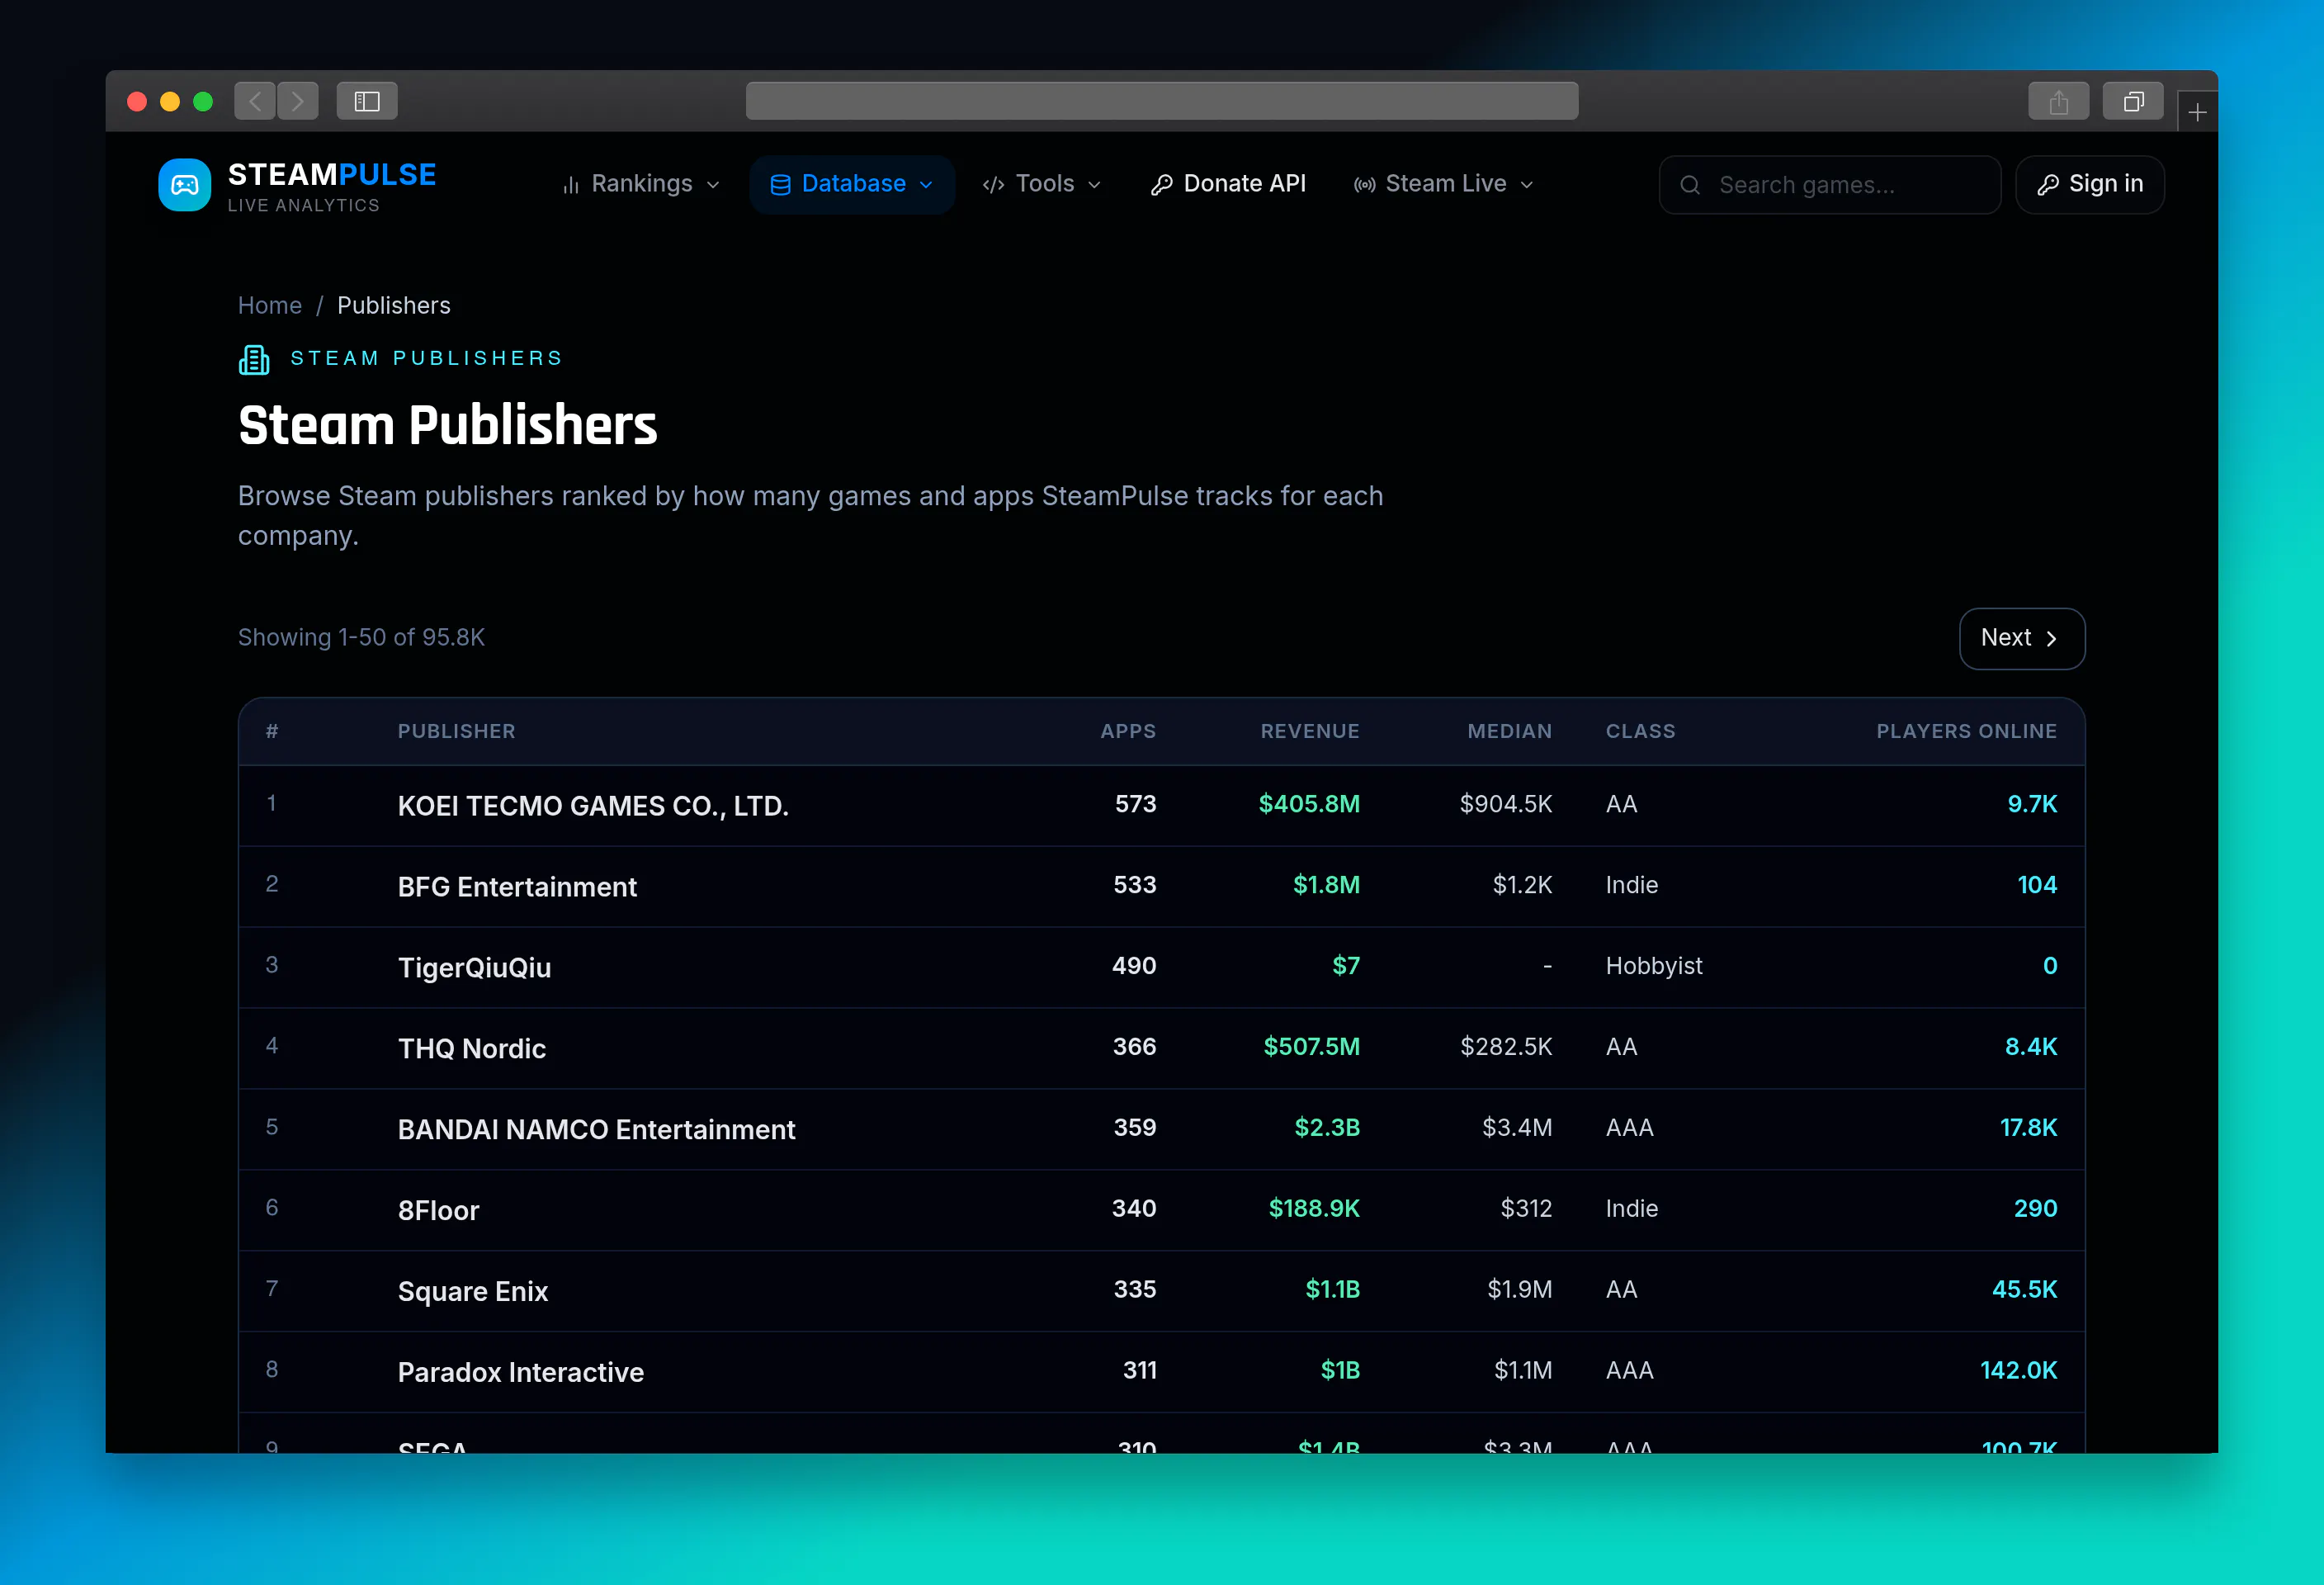
Task: Open the Donate API page
Action: 1228,184
